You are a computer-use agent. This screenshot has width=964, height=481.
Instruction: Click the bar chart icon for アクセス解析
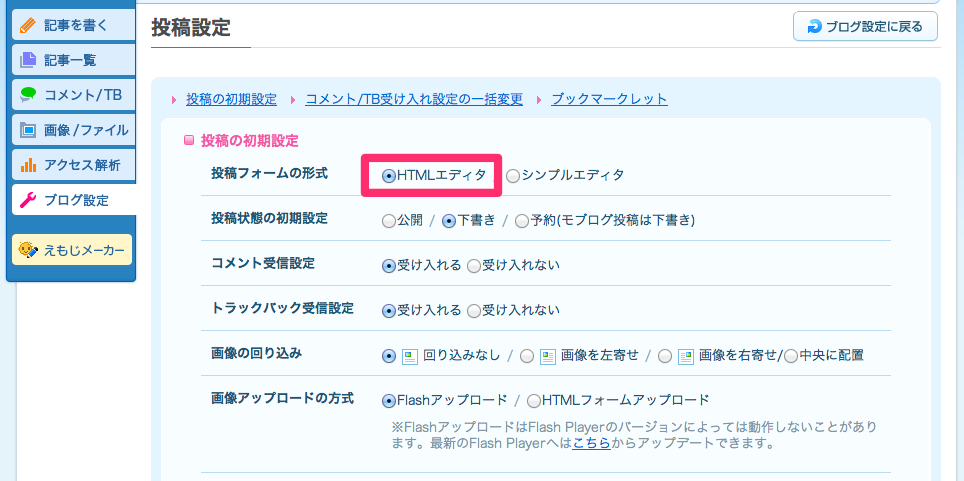tap(28, 165)
